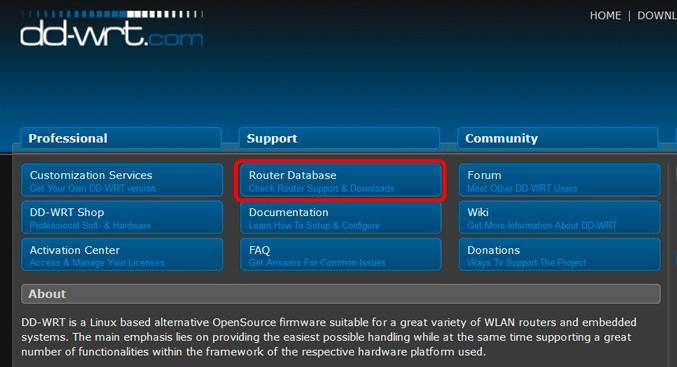Open the HOME navigation link
This screenshot has height=367, width=677.
point(605,16)
